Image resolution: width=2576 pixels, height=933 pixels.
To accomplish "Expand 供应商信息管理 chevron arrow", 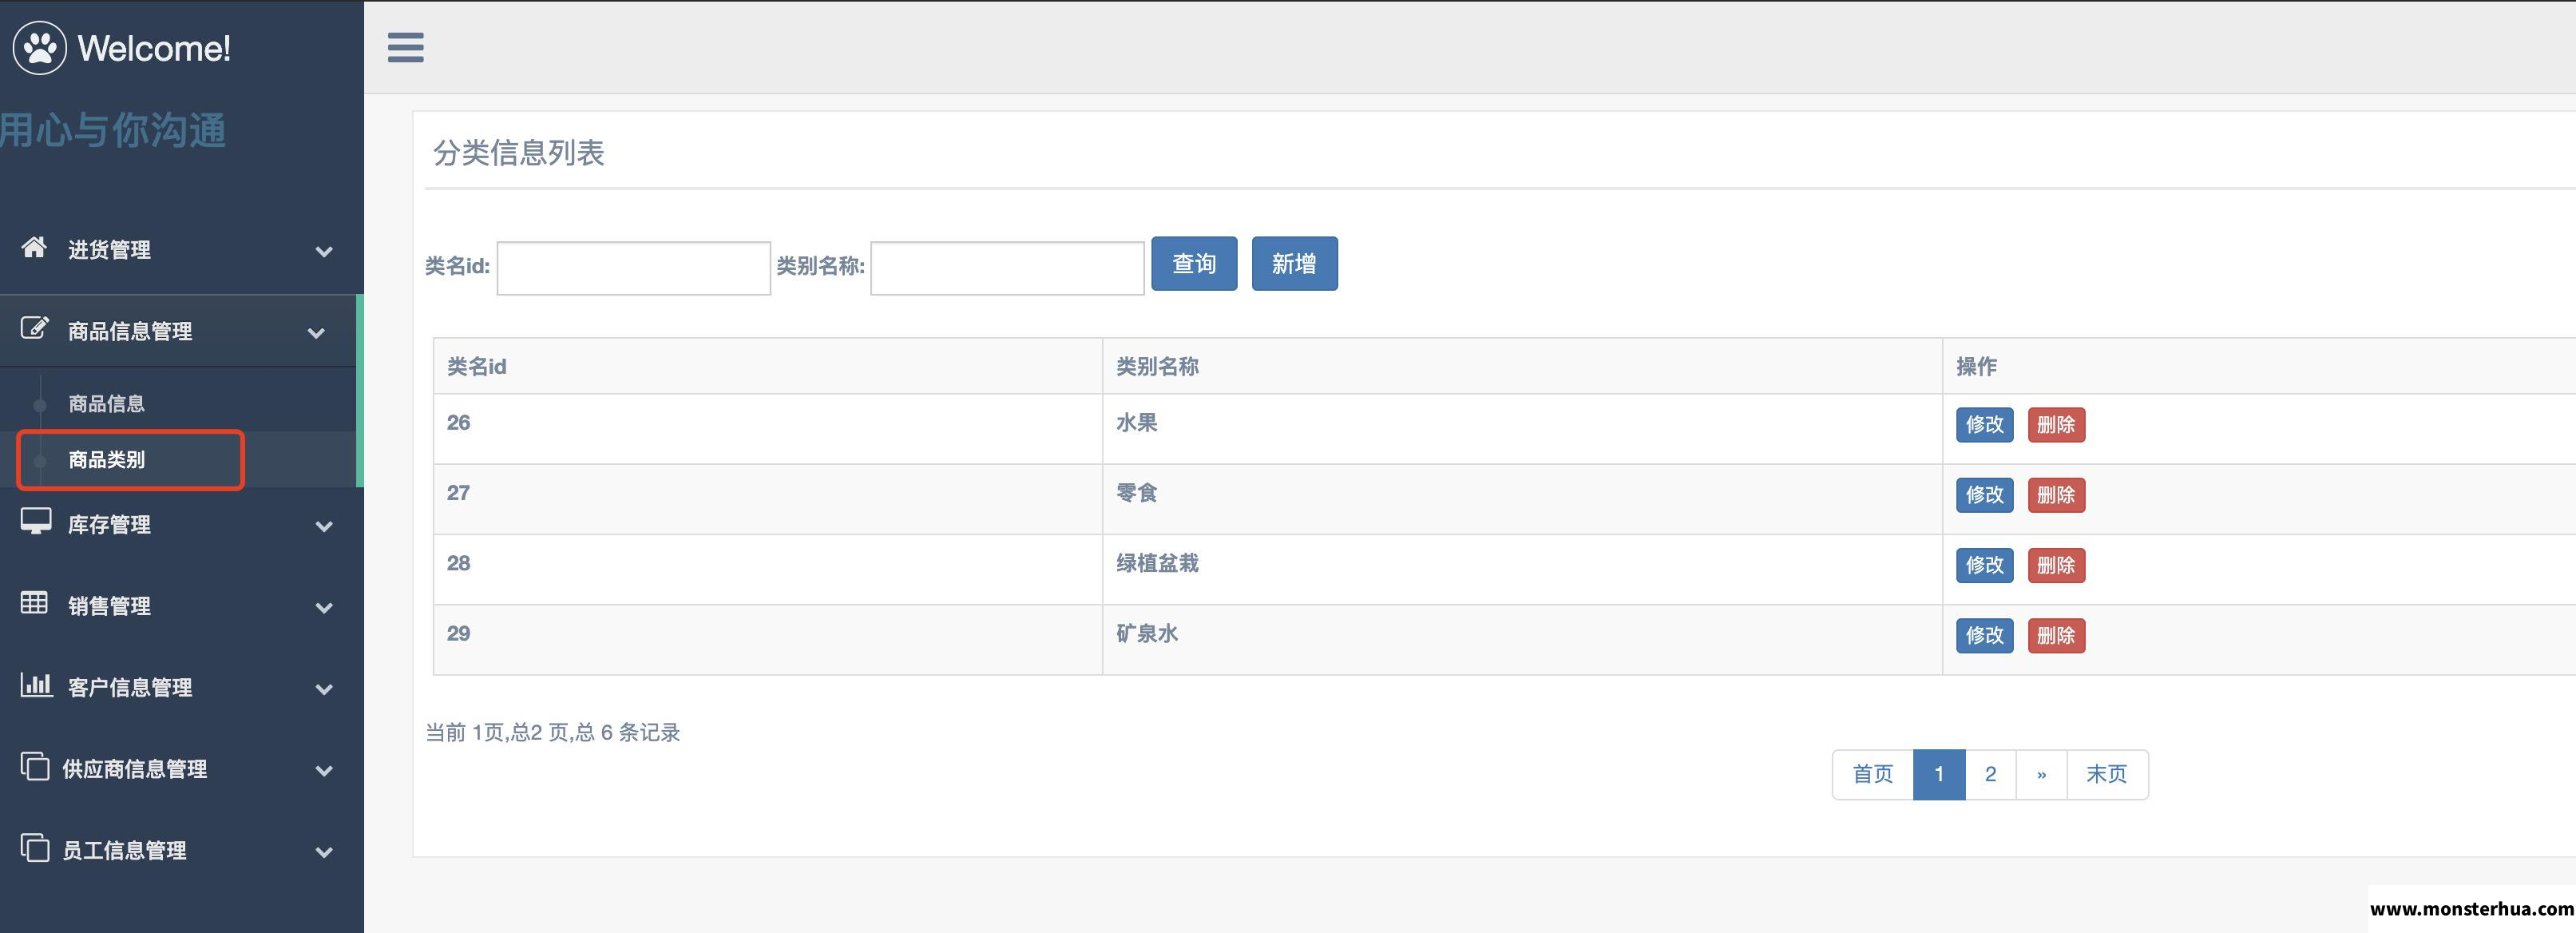I will click(x=324, y=771).
